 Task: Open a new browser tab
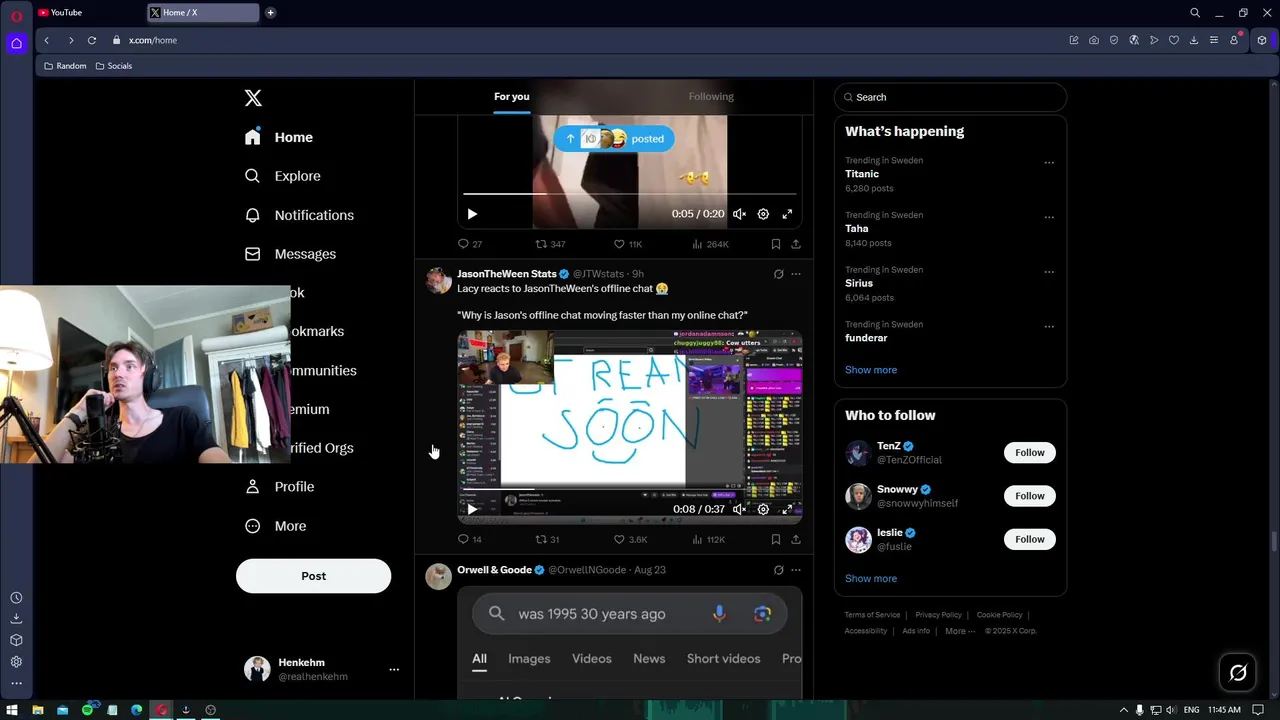point(270,13)
